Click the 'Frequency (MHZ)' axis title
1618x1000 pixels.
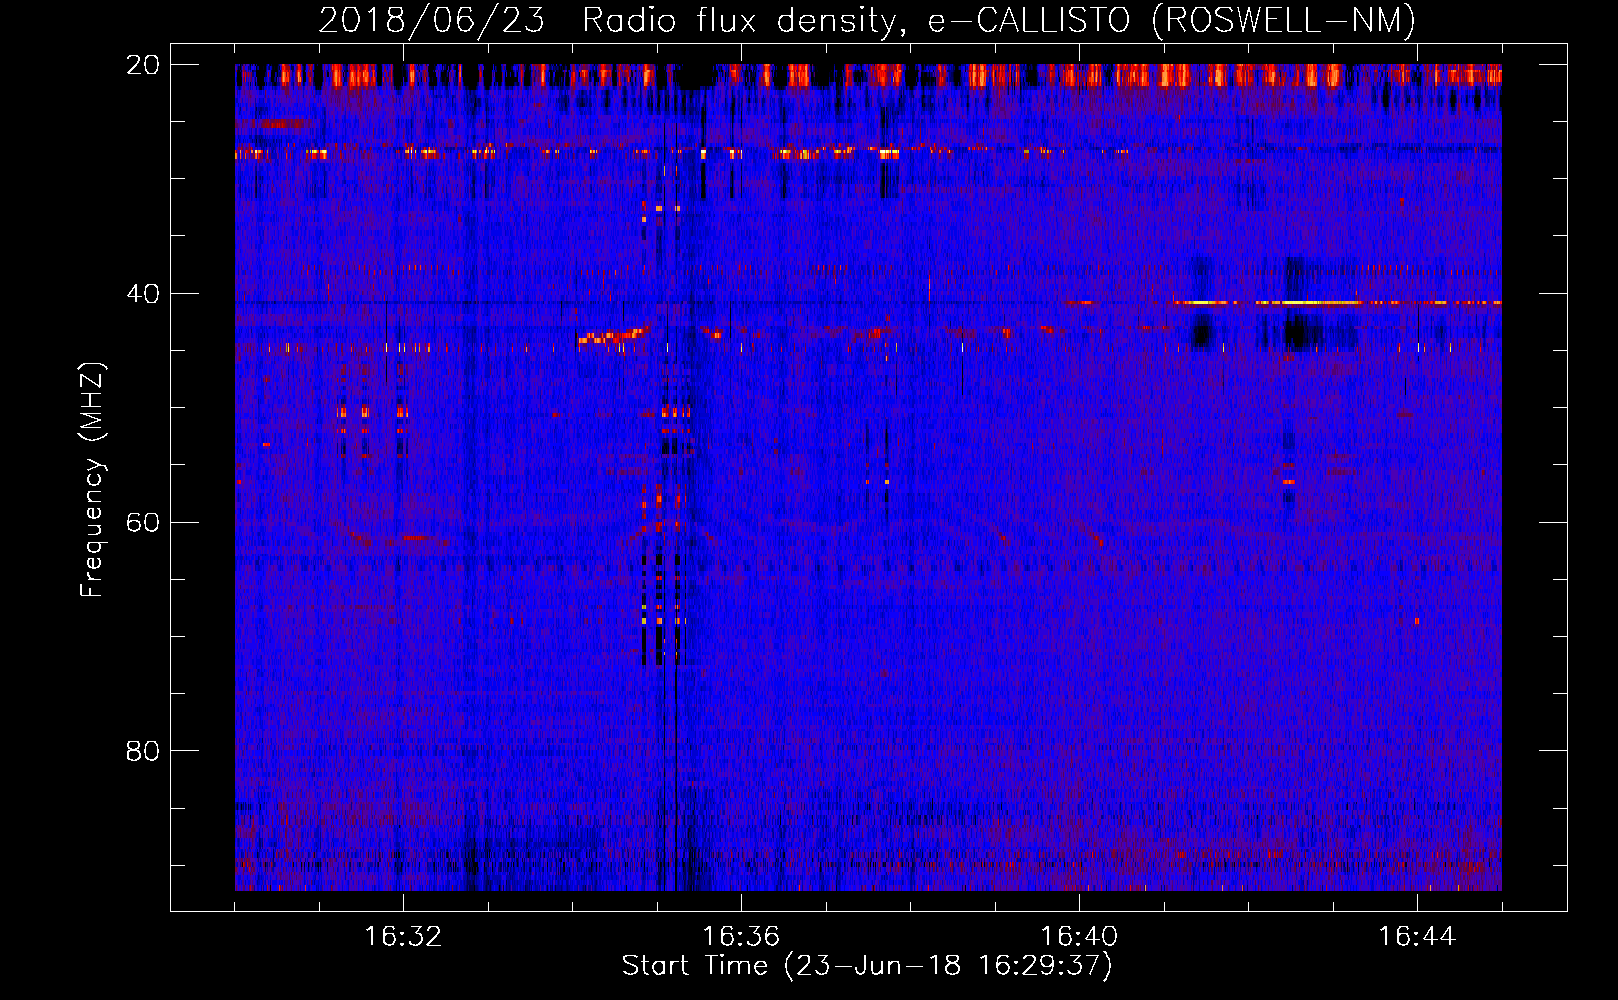(91, 479)
